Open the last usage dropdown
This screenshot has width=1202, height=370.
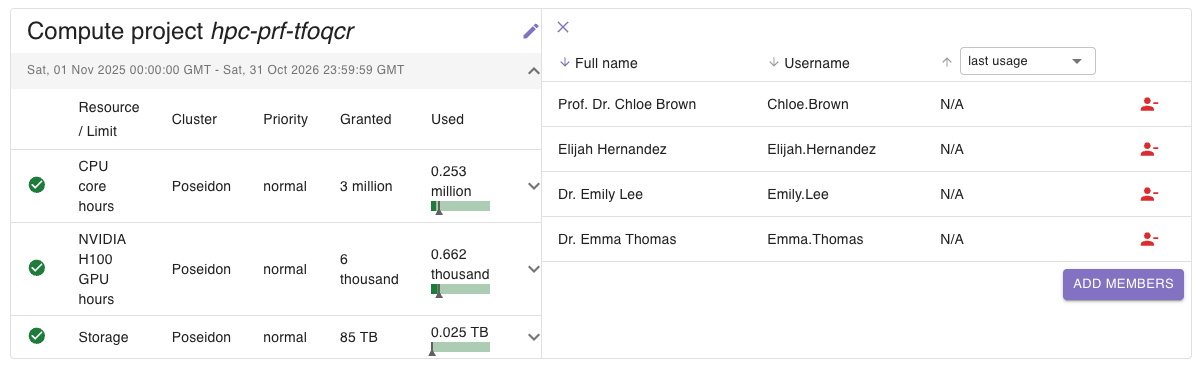click(1028, 61)
